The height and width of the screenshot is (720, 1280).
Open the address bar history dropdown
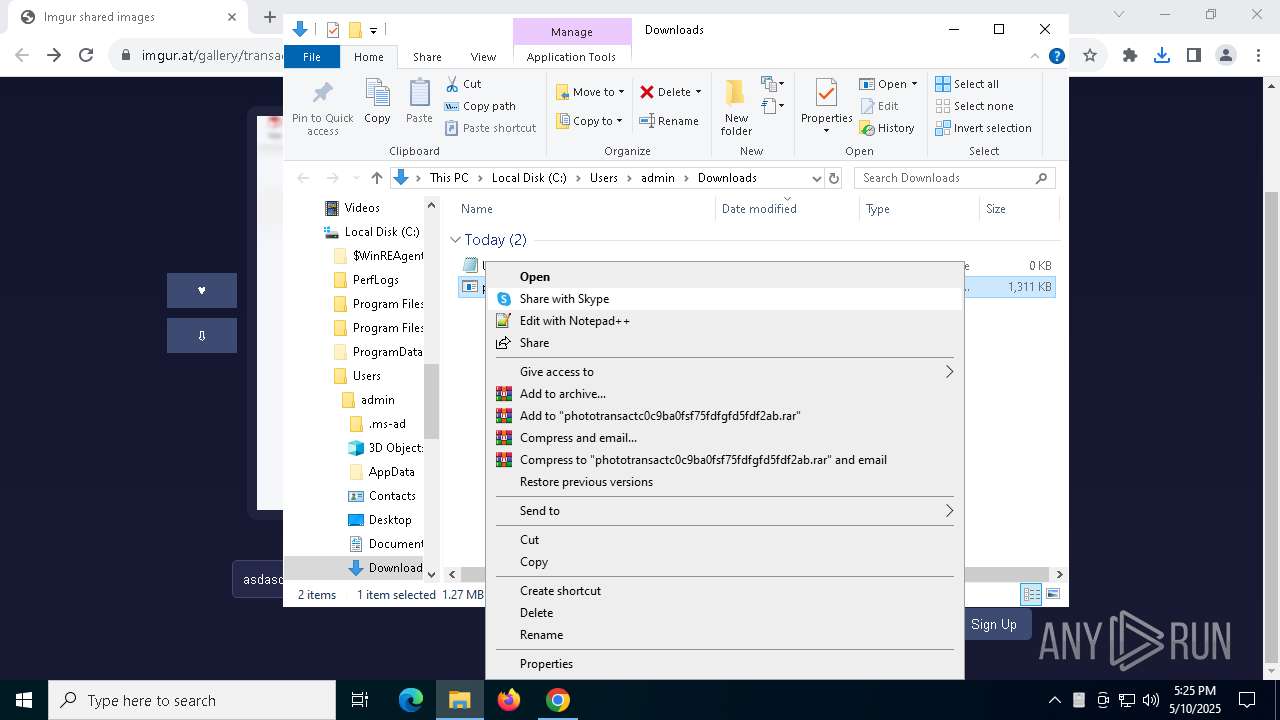point(816,178)
